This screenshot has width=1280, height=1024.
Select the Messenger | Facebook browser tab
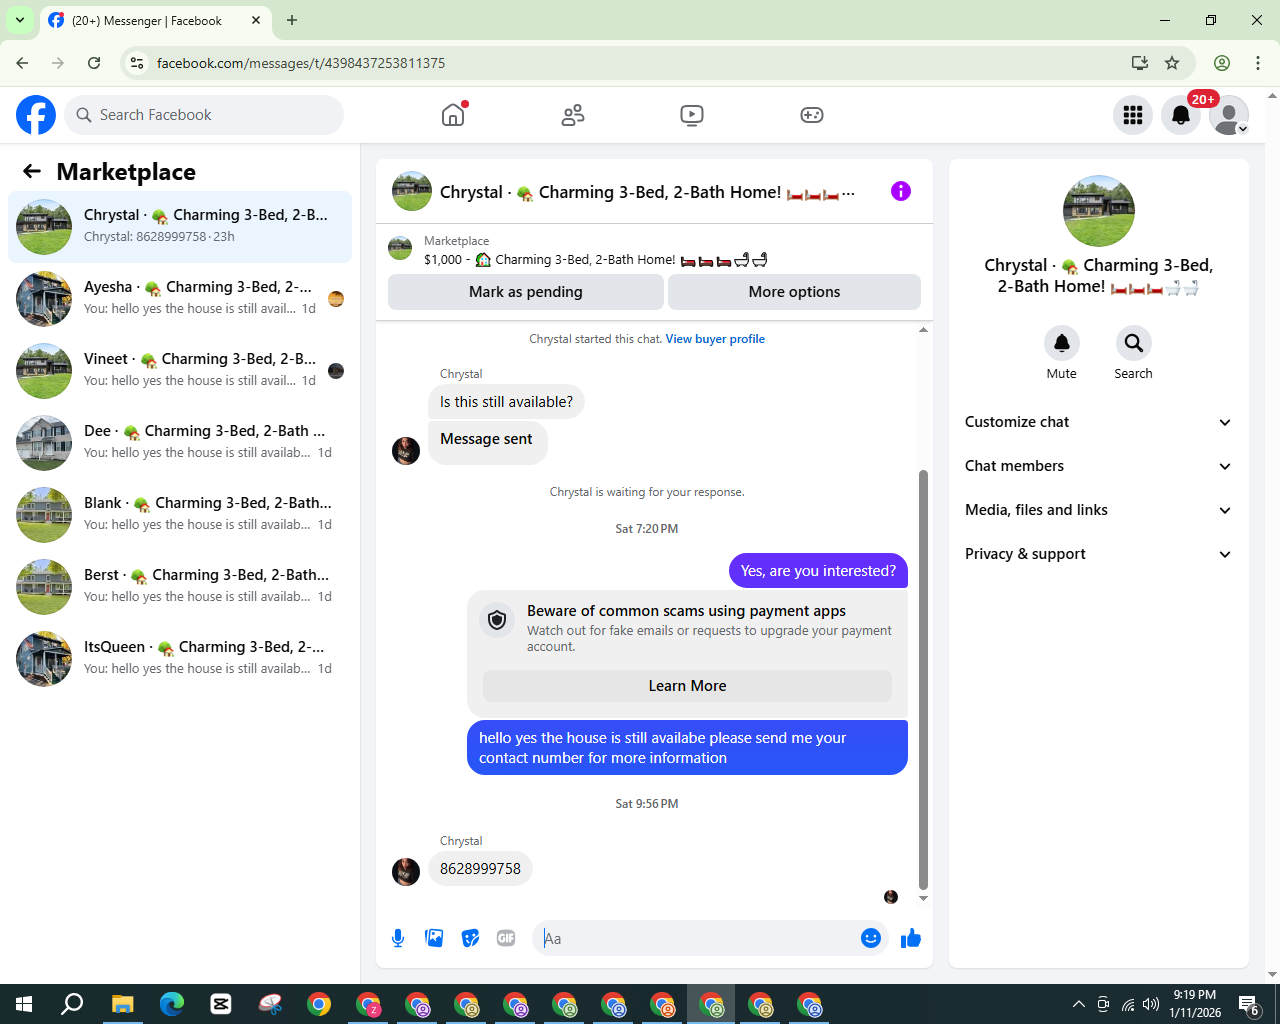pyautogui.click(x=155, y=21)
